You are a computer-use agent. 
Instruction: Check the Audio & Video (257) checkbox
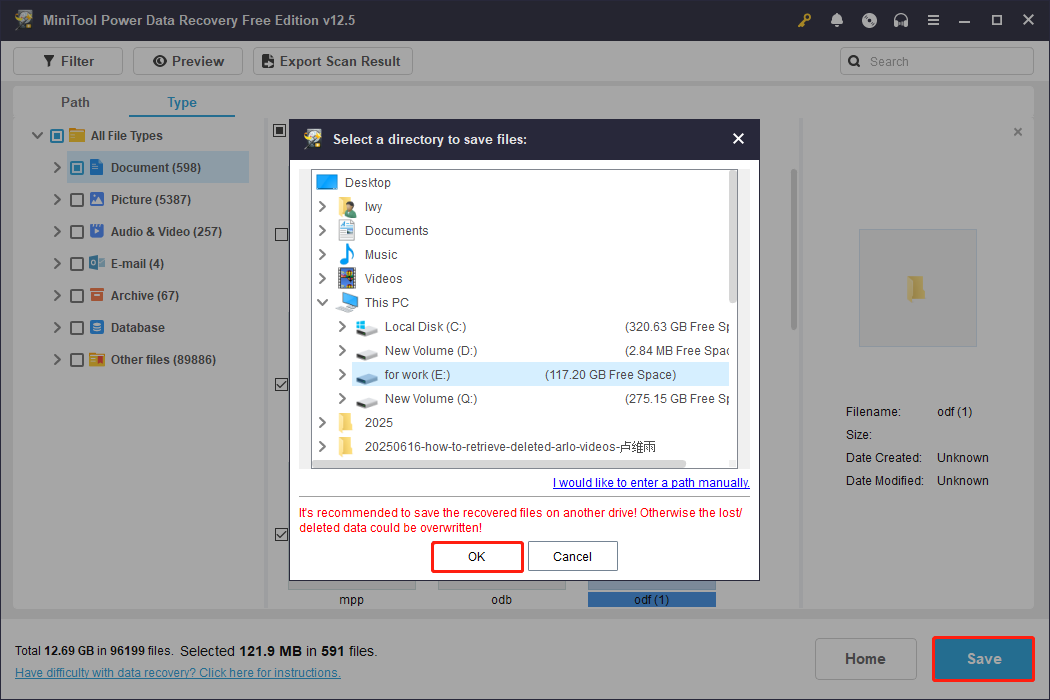click(77, 232)
